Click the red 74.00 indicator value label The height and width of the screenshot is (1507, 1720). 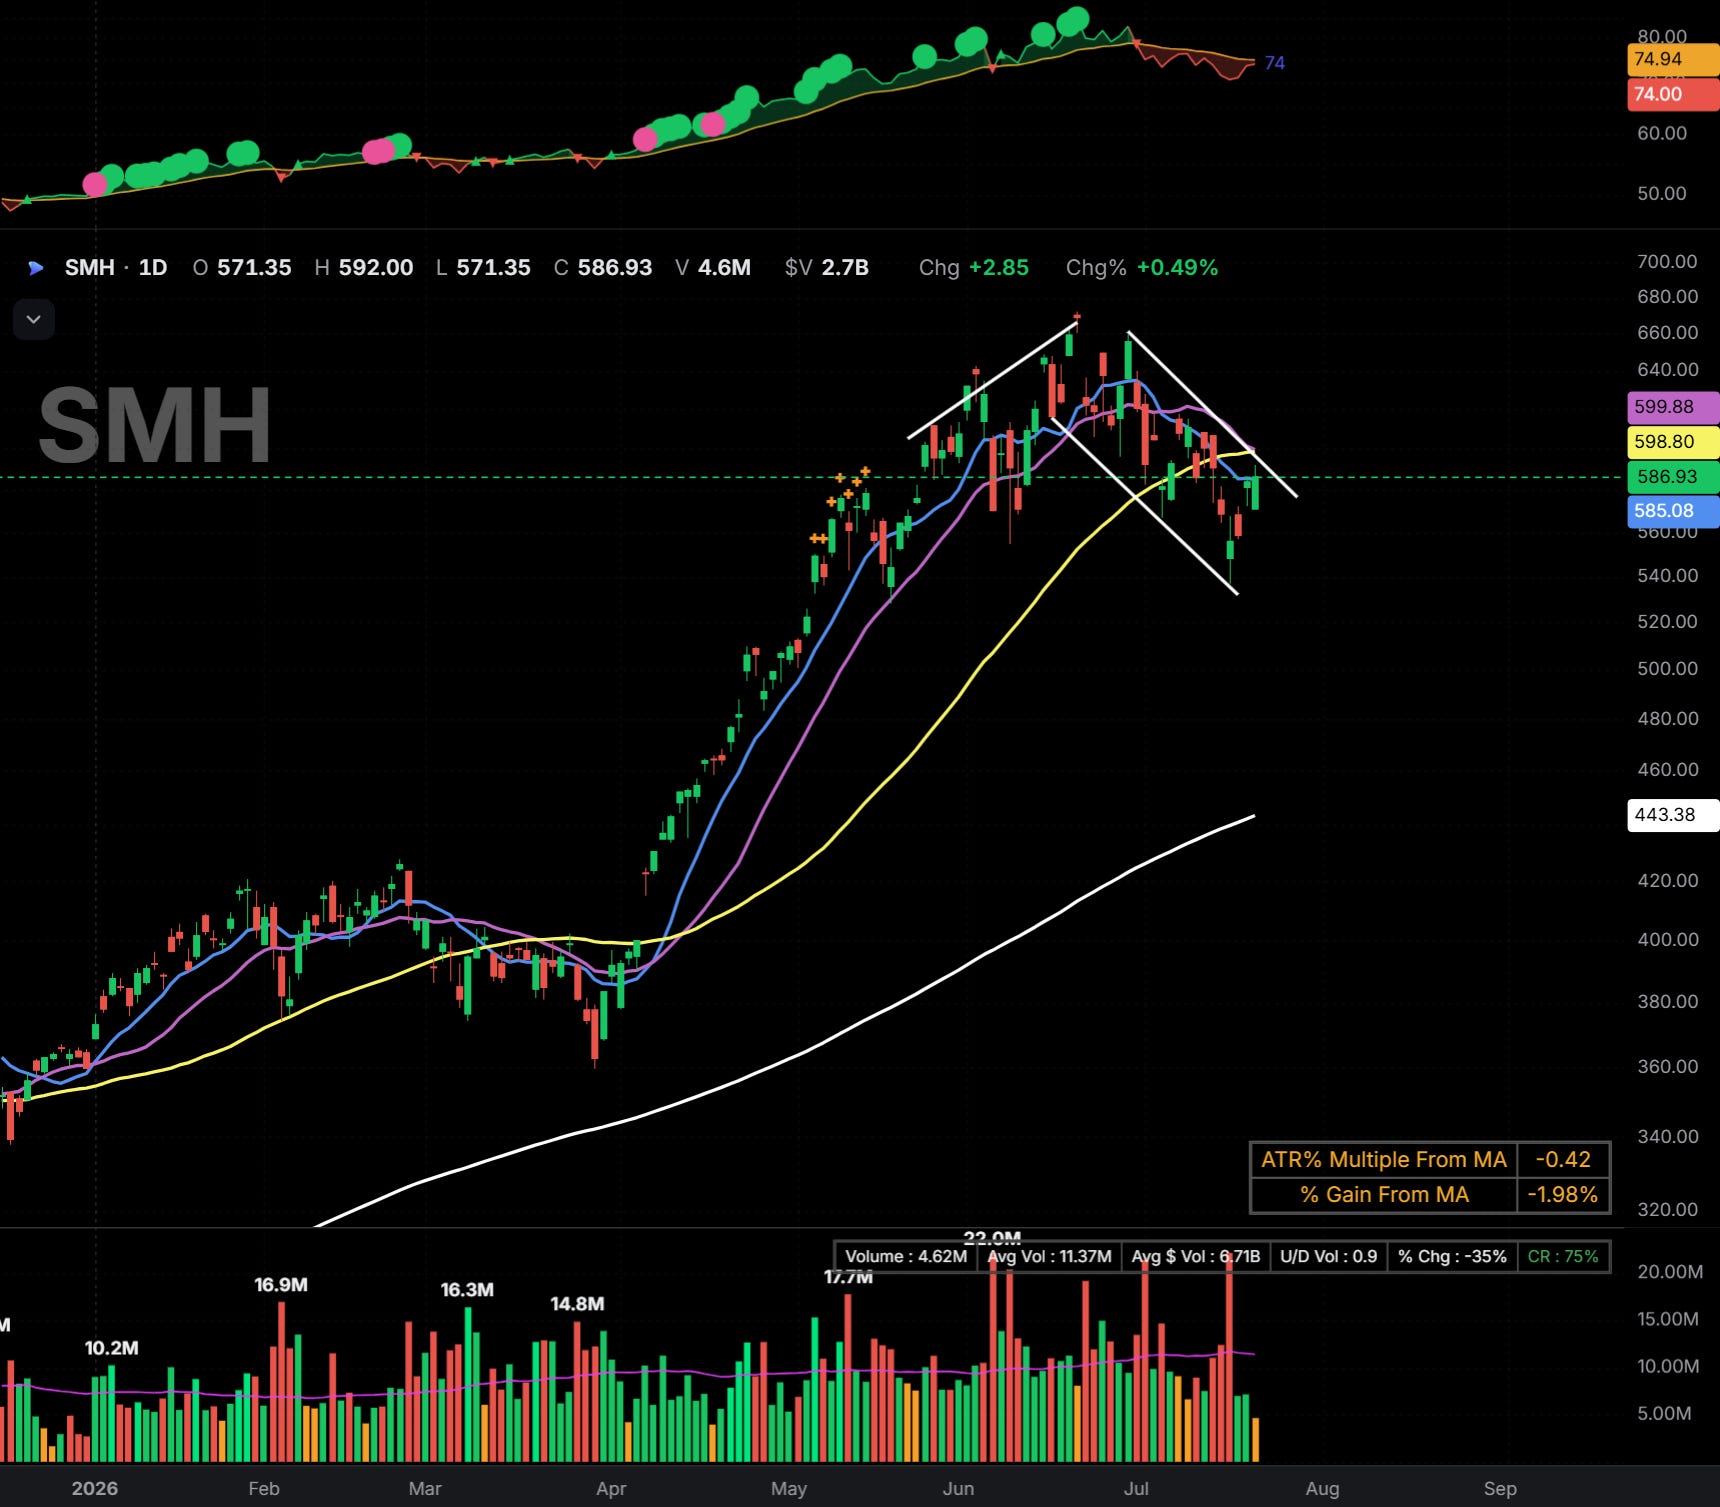(x=1674, y=95)
